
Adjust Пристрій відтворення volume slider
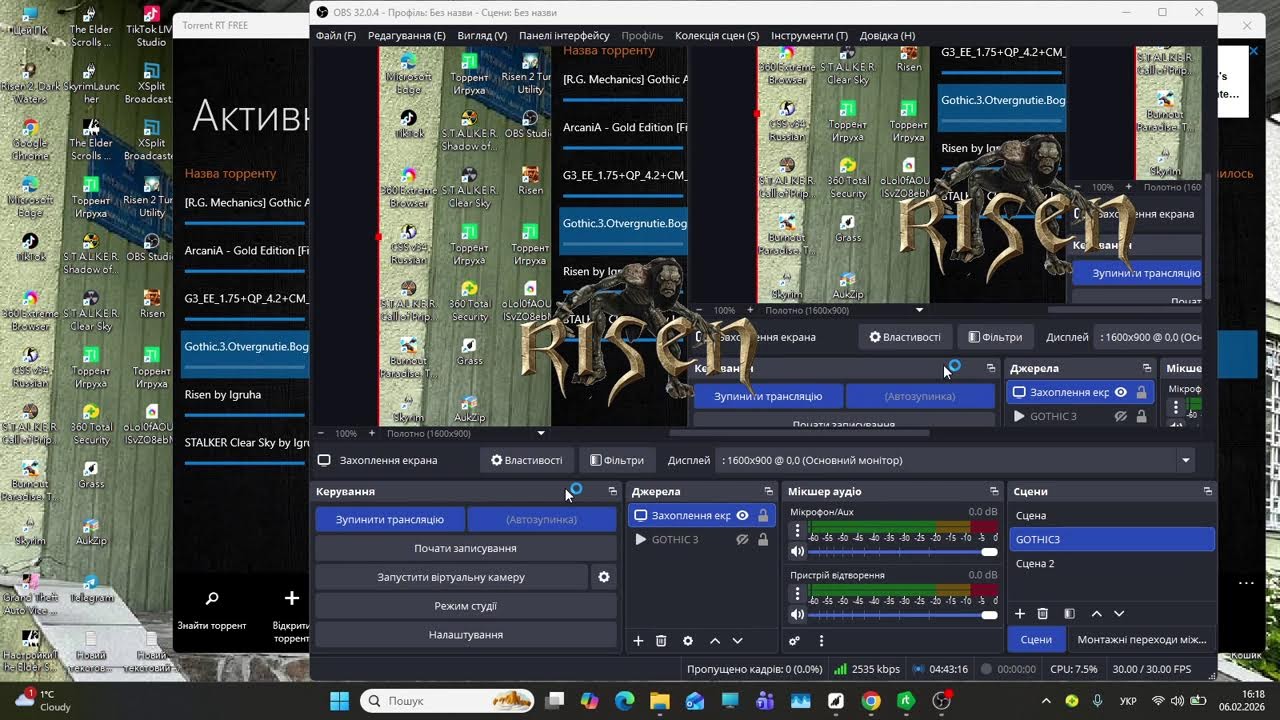coord(903,615)
